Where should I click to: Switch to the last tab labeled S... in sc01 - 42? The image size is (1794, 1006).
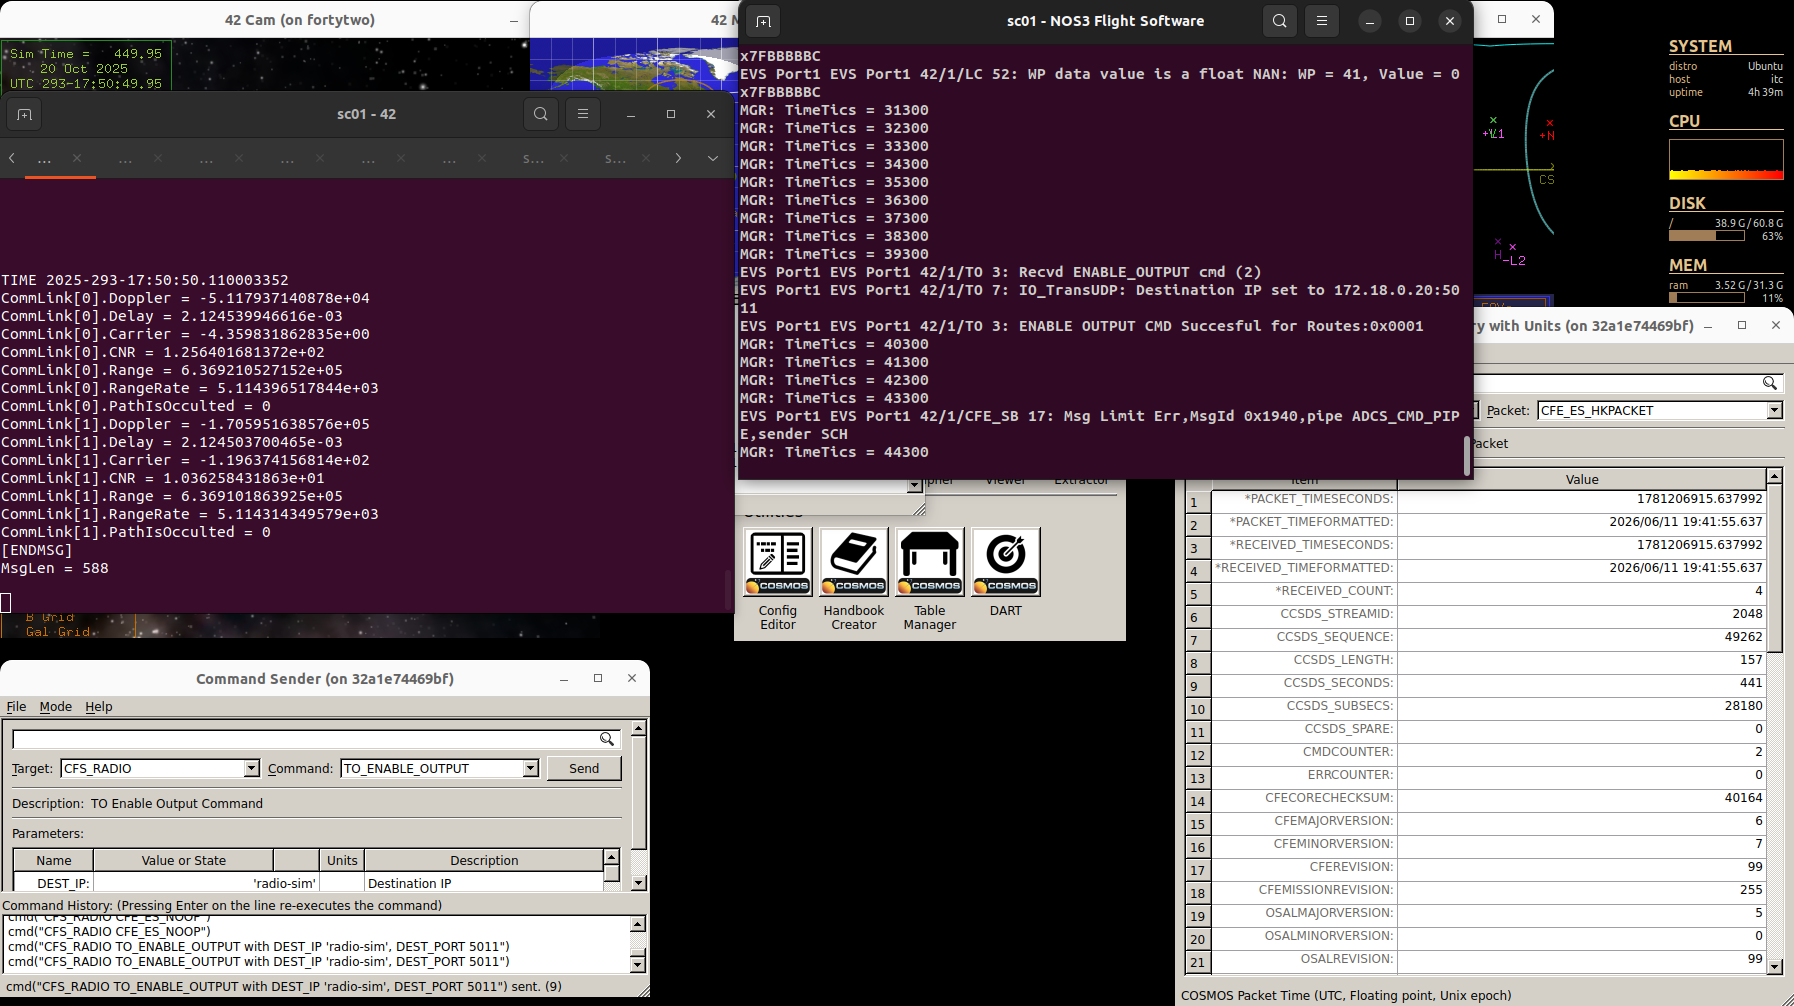(616, 158)
